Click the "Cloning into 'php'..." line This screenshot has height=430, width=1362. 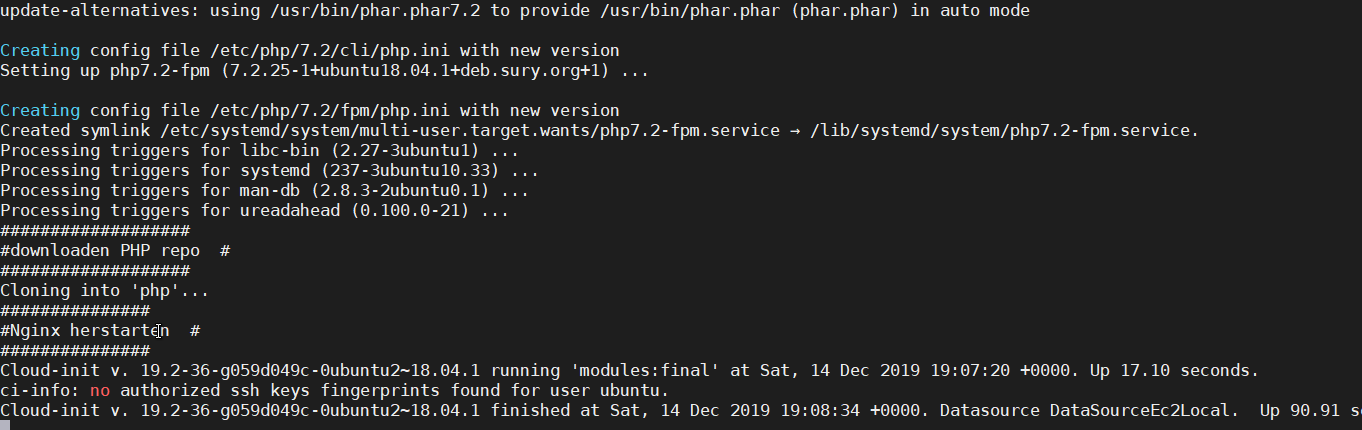click(x=105, y=290)
